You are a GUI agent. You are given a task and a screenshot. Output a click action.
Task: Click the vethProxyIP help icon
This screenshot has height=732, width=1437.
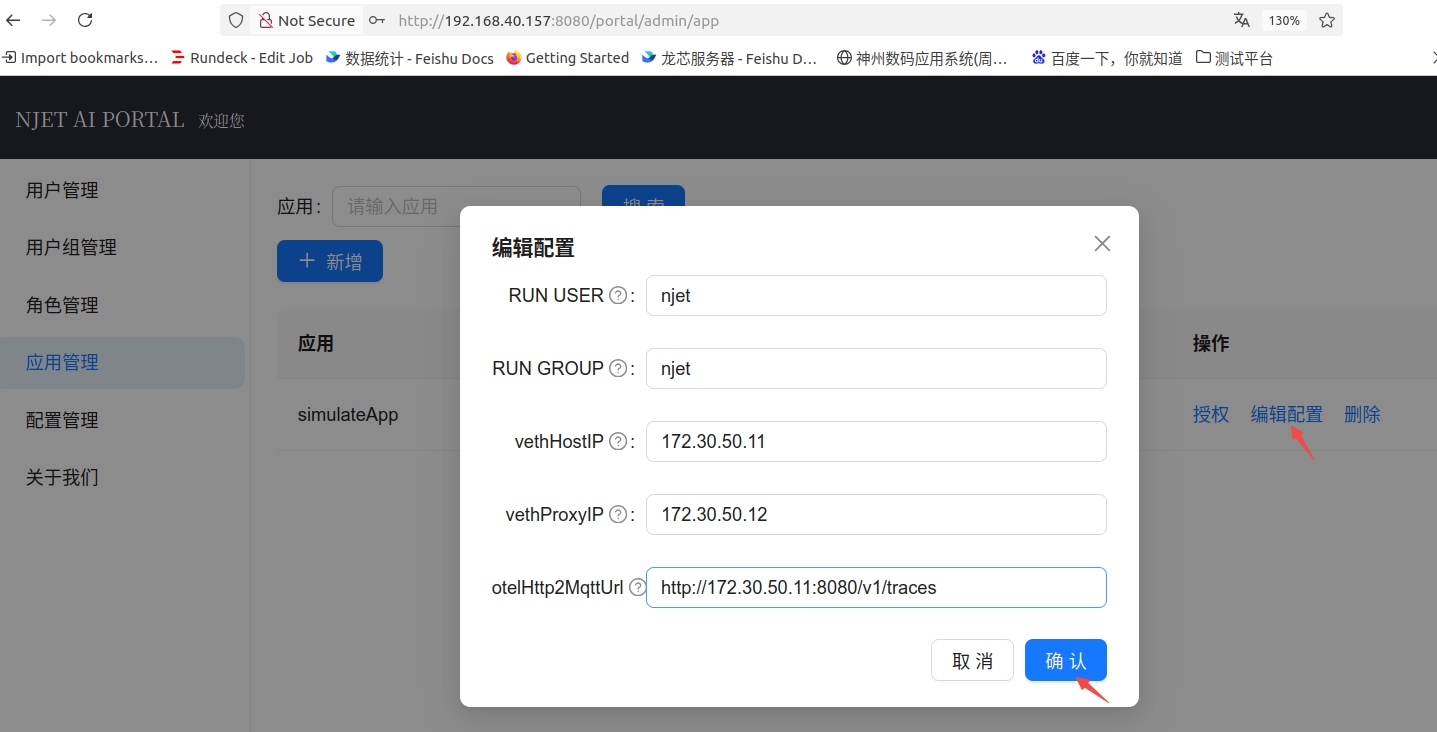pyautogui.click(x=618, y=515)
